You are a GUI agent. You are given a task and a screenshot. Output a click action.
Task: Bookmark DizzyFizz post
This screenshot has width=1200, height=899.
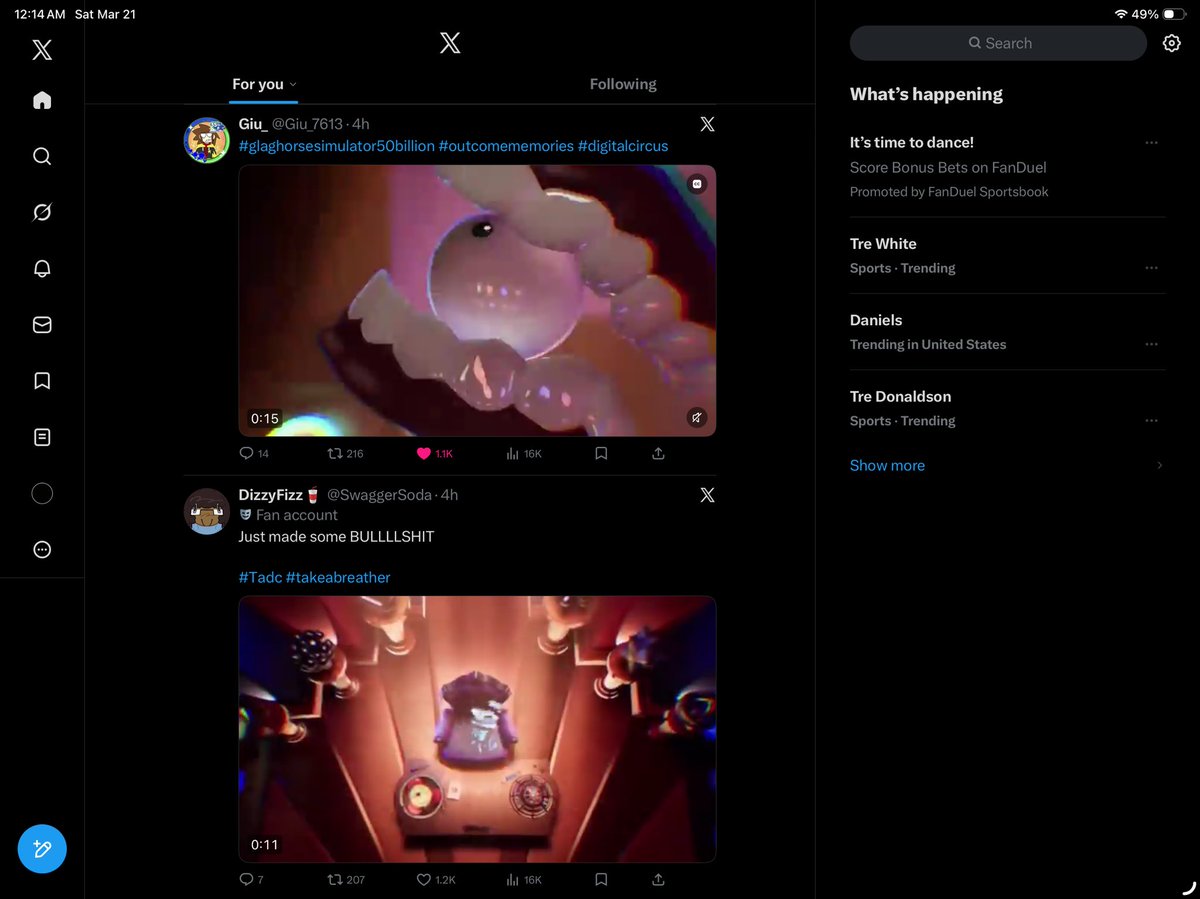point(601,880)
